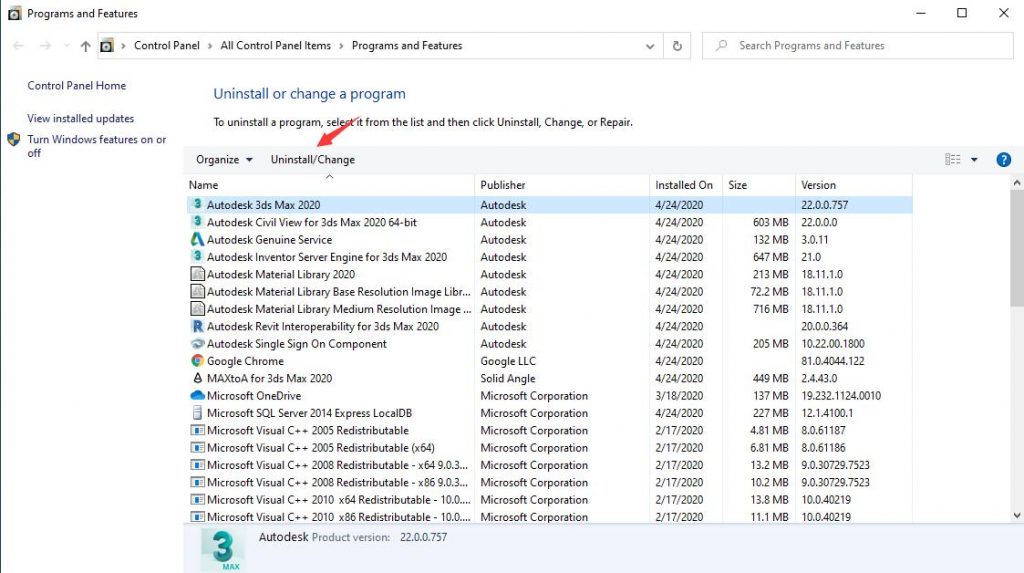
Task: Change view using the view layout icon
Action: (953, 159)
